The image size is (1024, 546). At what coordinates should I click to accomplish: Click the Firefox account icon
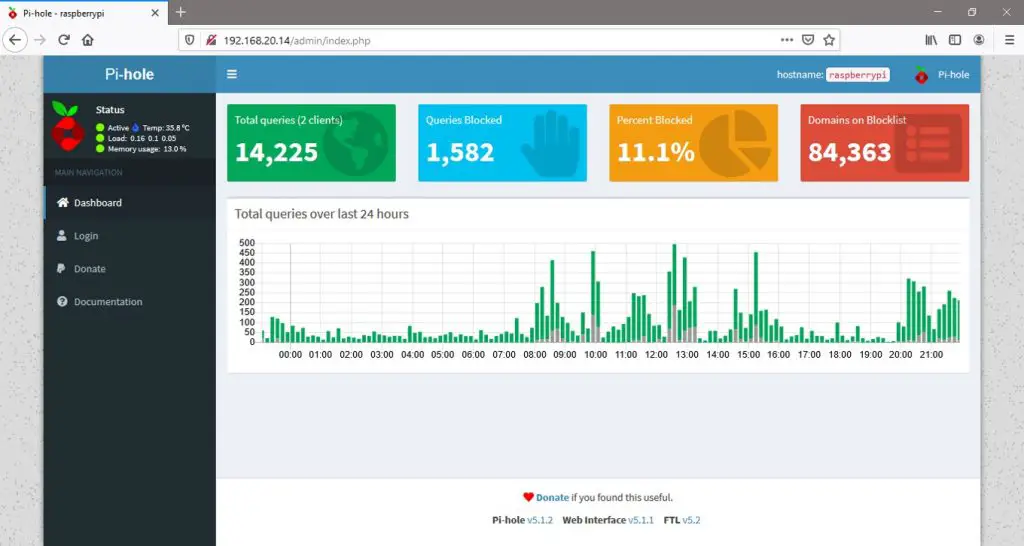(979, 41)
